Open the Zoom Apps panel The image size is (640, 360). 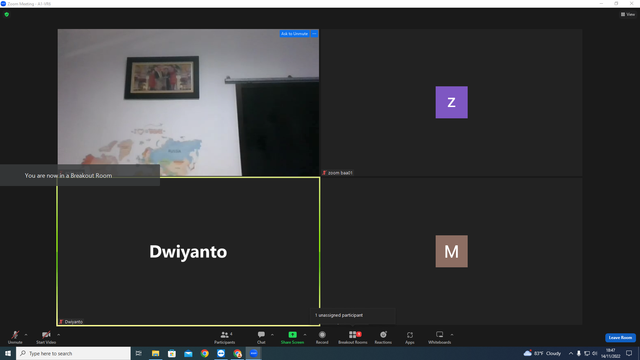pyautogui.click(x=410, y=337)
